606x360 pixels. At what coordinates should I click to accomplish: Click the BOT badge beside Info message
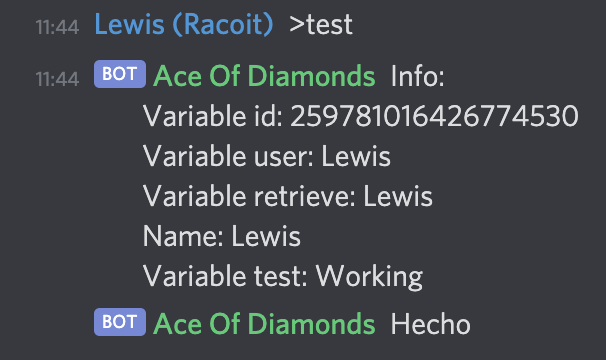click(x=120, y=74)
